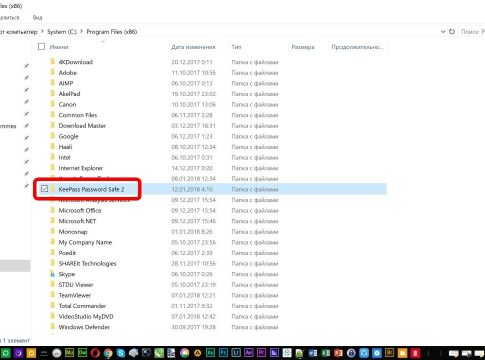Expand the breadcrumb arrow before Program Files (x86)
485x360 pixels.
point(81,32)
